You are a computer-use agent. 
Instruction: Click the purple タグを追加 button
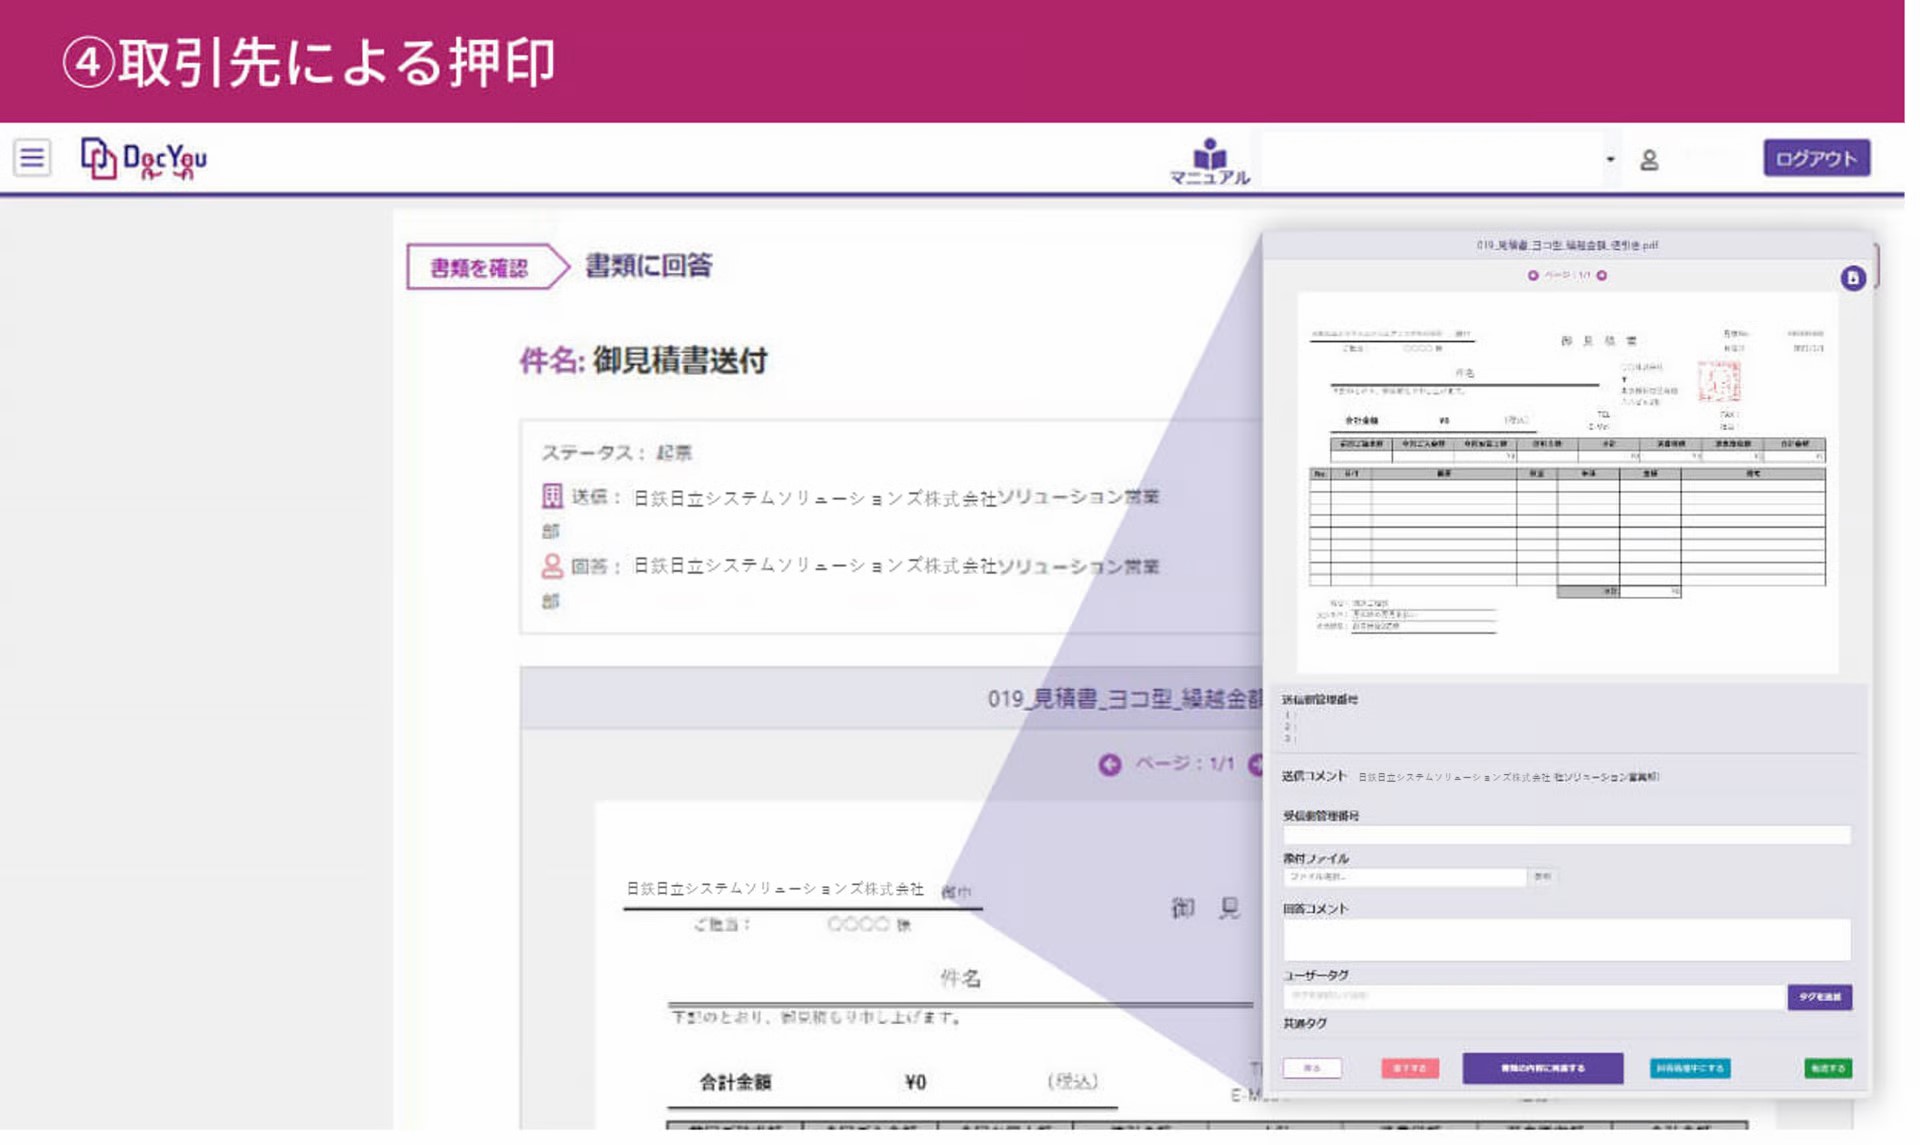1819,997
